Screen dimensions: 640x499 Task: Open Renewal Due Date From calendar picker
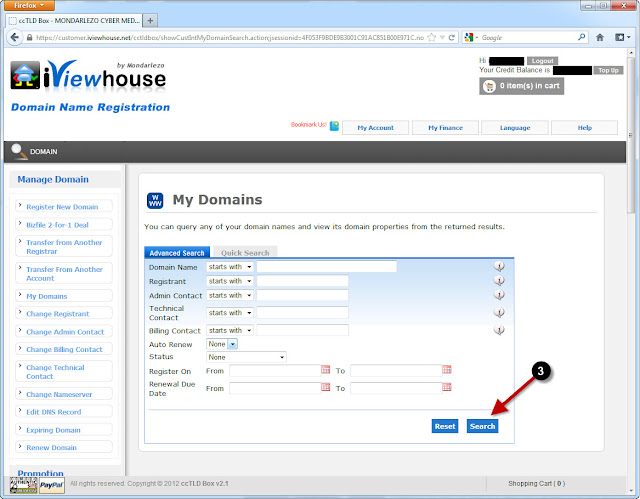325,387
